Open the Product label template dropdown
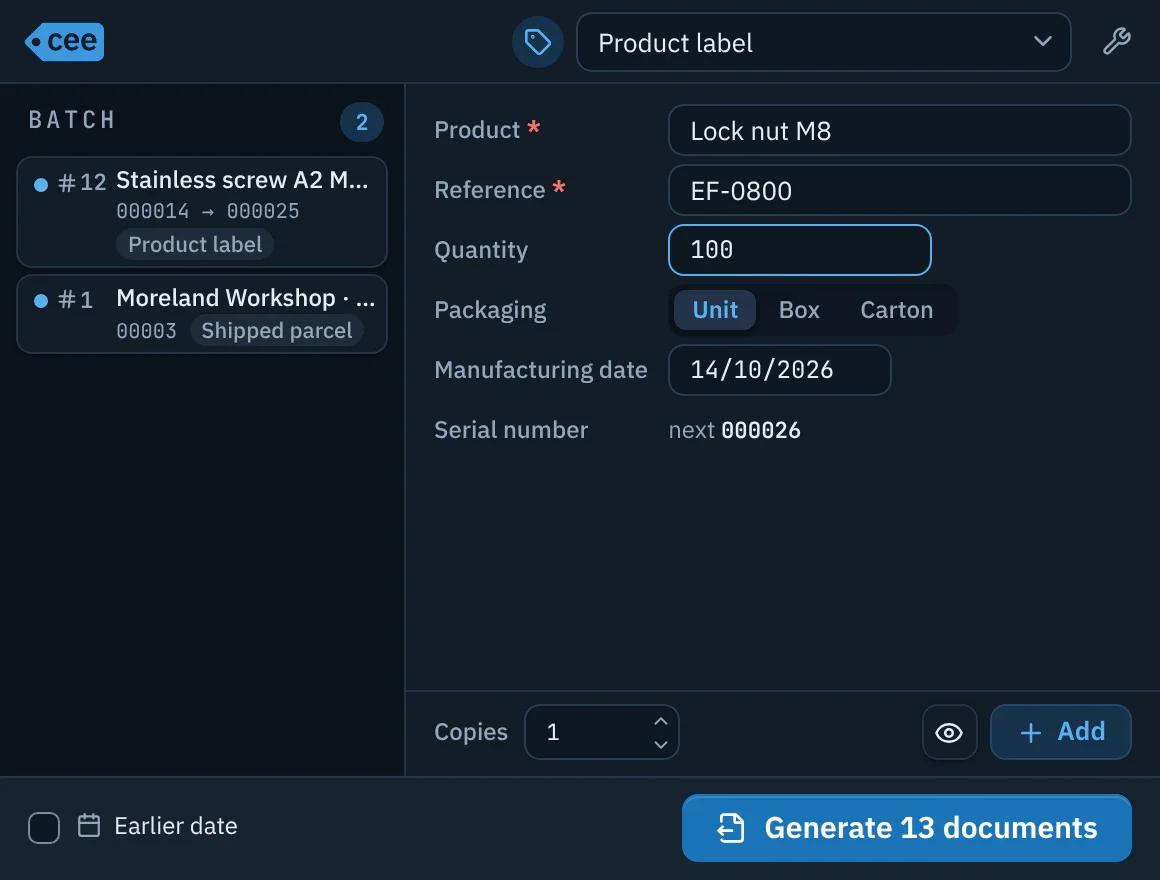 (x=823, y=42)
